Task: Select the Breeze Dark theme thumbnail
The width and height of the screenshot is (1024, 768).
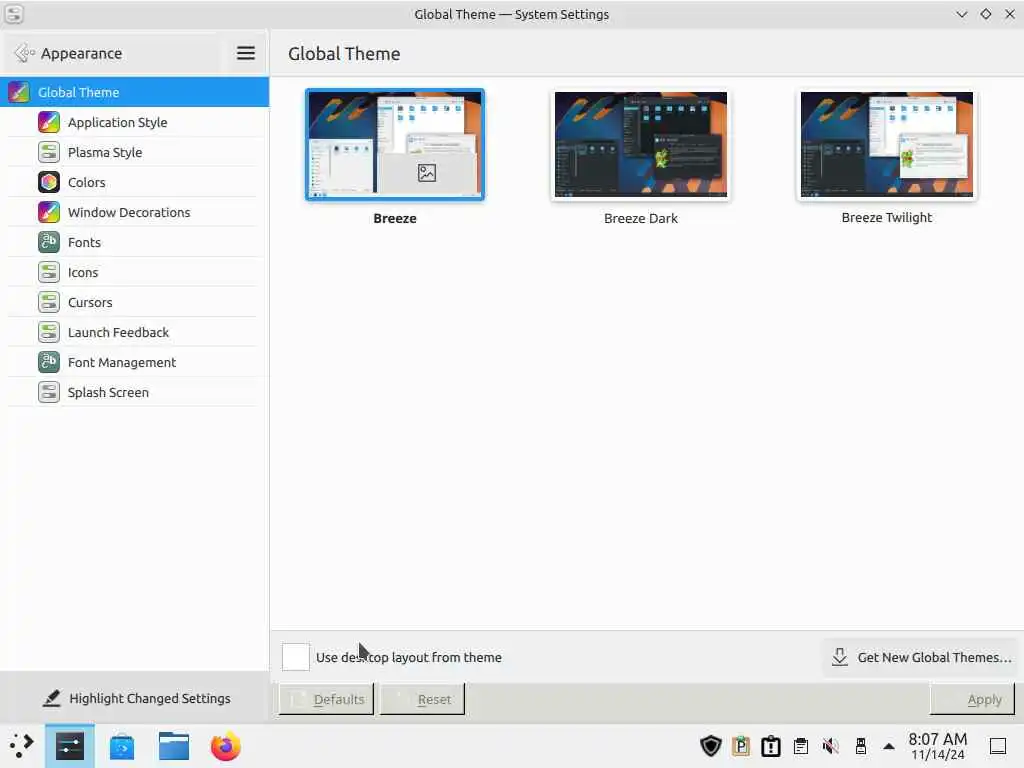Action: (x=641, y=144)
